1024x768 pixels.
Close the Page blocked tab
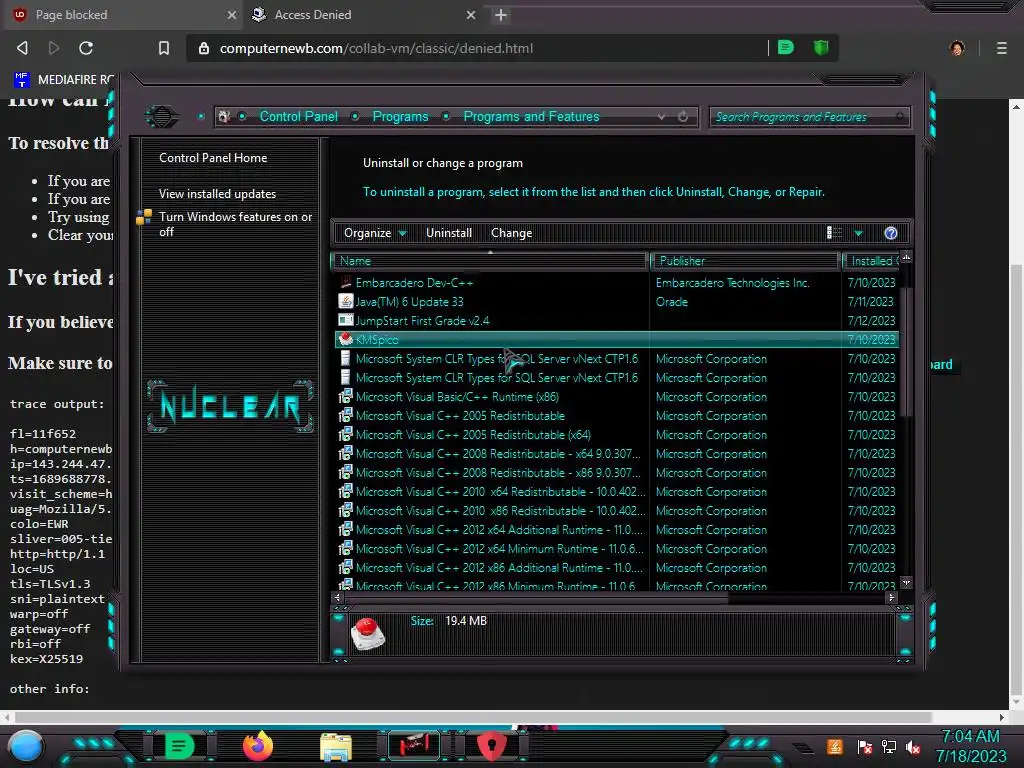tap(231, 15)
